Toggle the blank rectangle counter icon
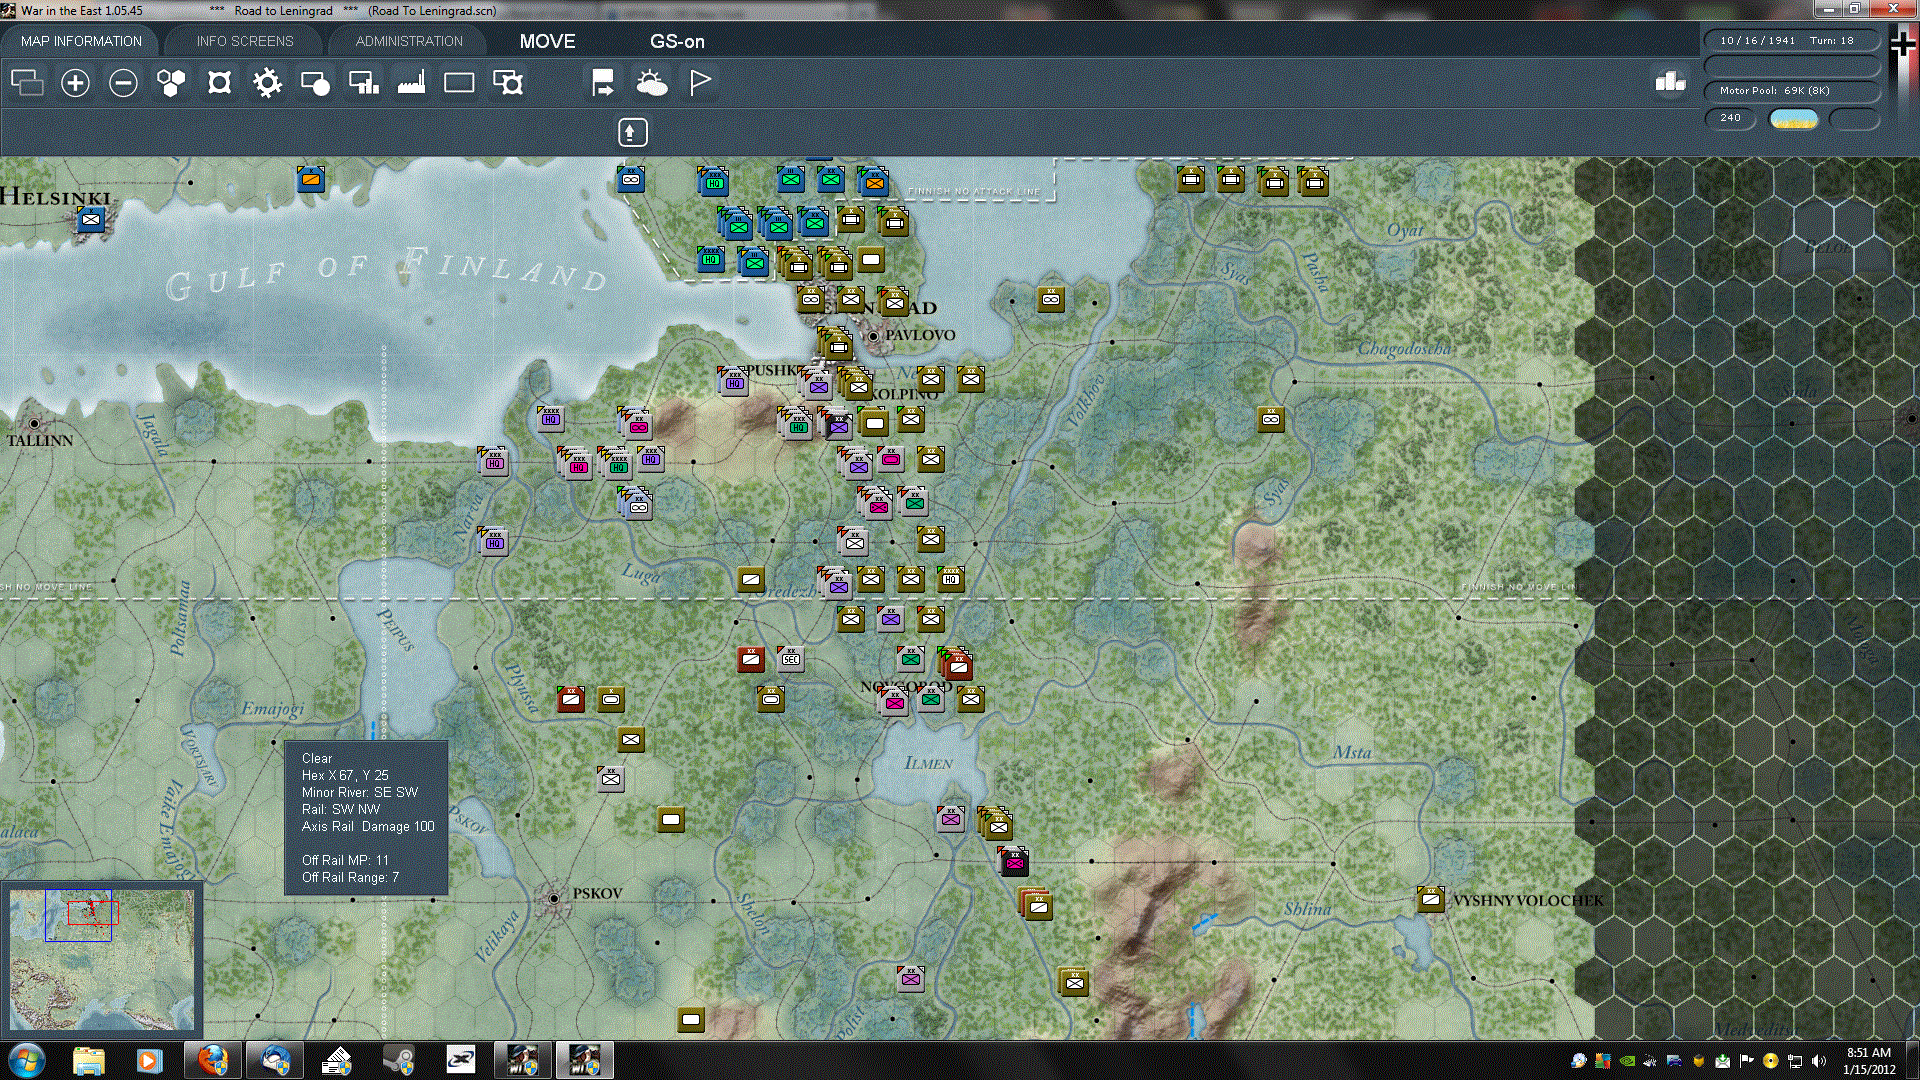 click(x=459, y=82)
